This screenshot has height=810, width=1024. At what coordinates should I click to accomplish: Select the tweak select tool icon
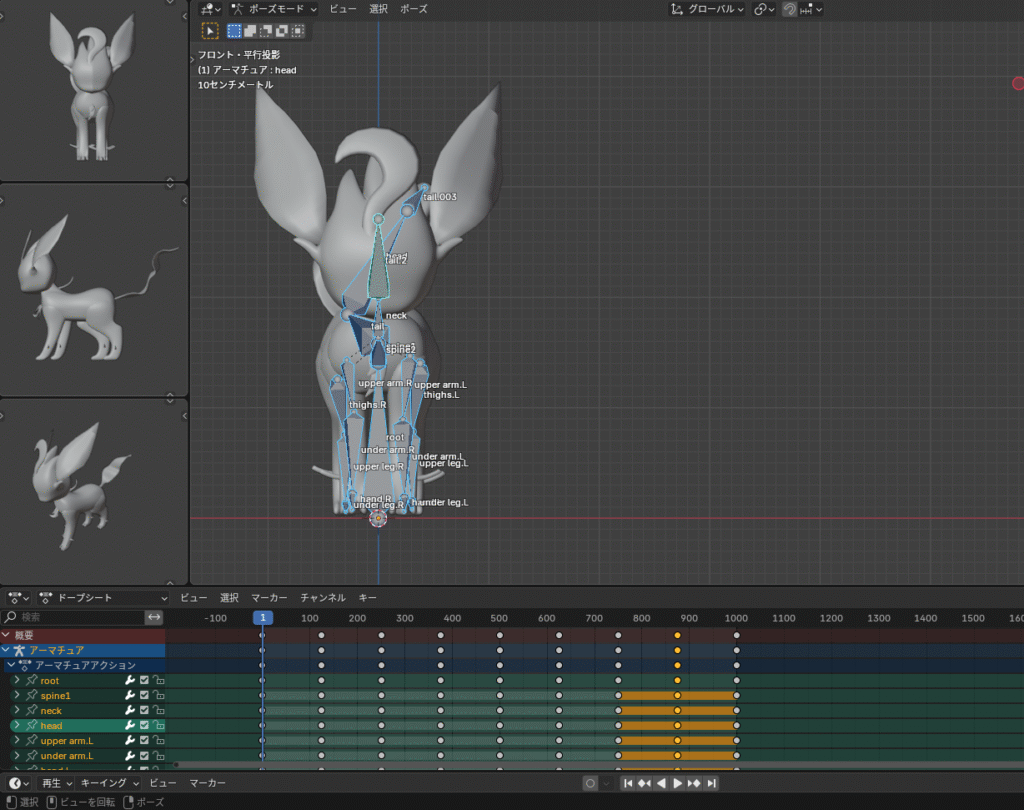[210, 31]
